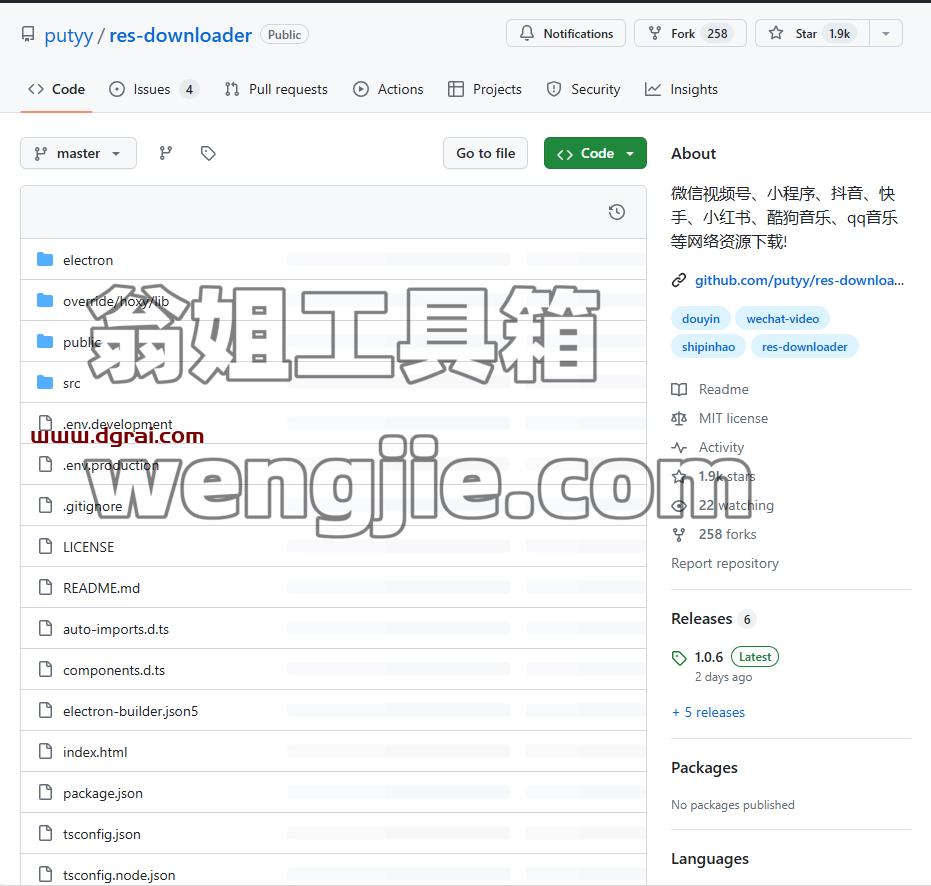Open components.d.ts file name
Screen dimensions: 931x886
click(114, 670)
